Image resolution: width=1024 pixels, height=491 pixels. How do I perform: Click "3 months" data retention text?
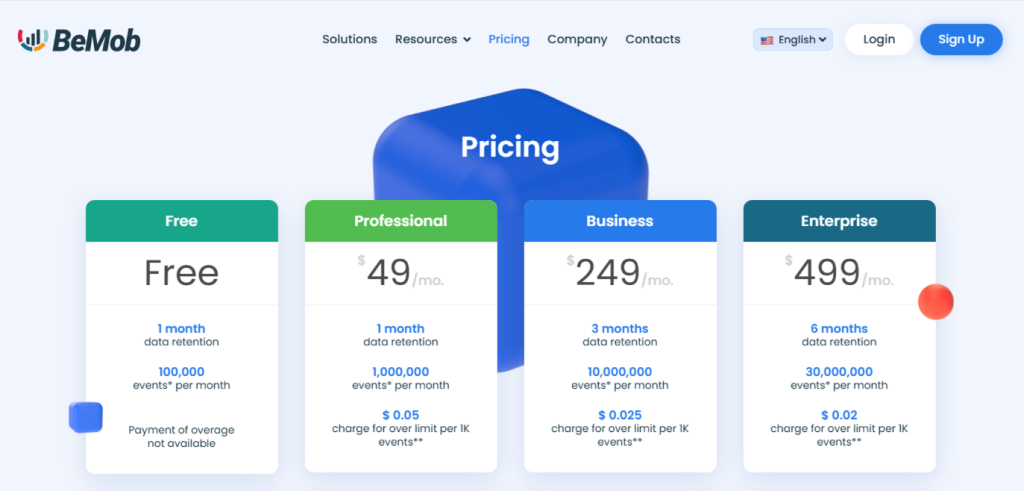620,328
